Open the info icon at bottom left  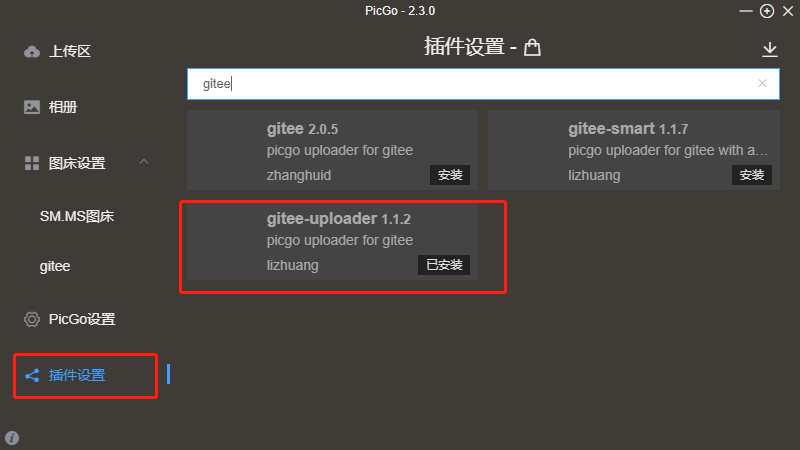coord(12,438)
